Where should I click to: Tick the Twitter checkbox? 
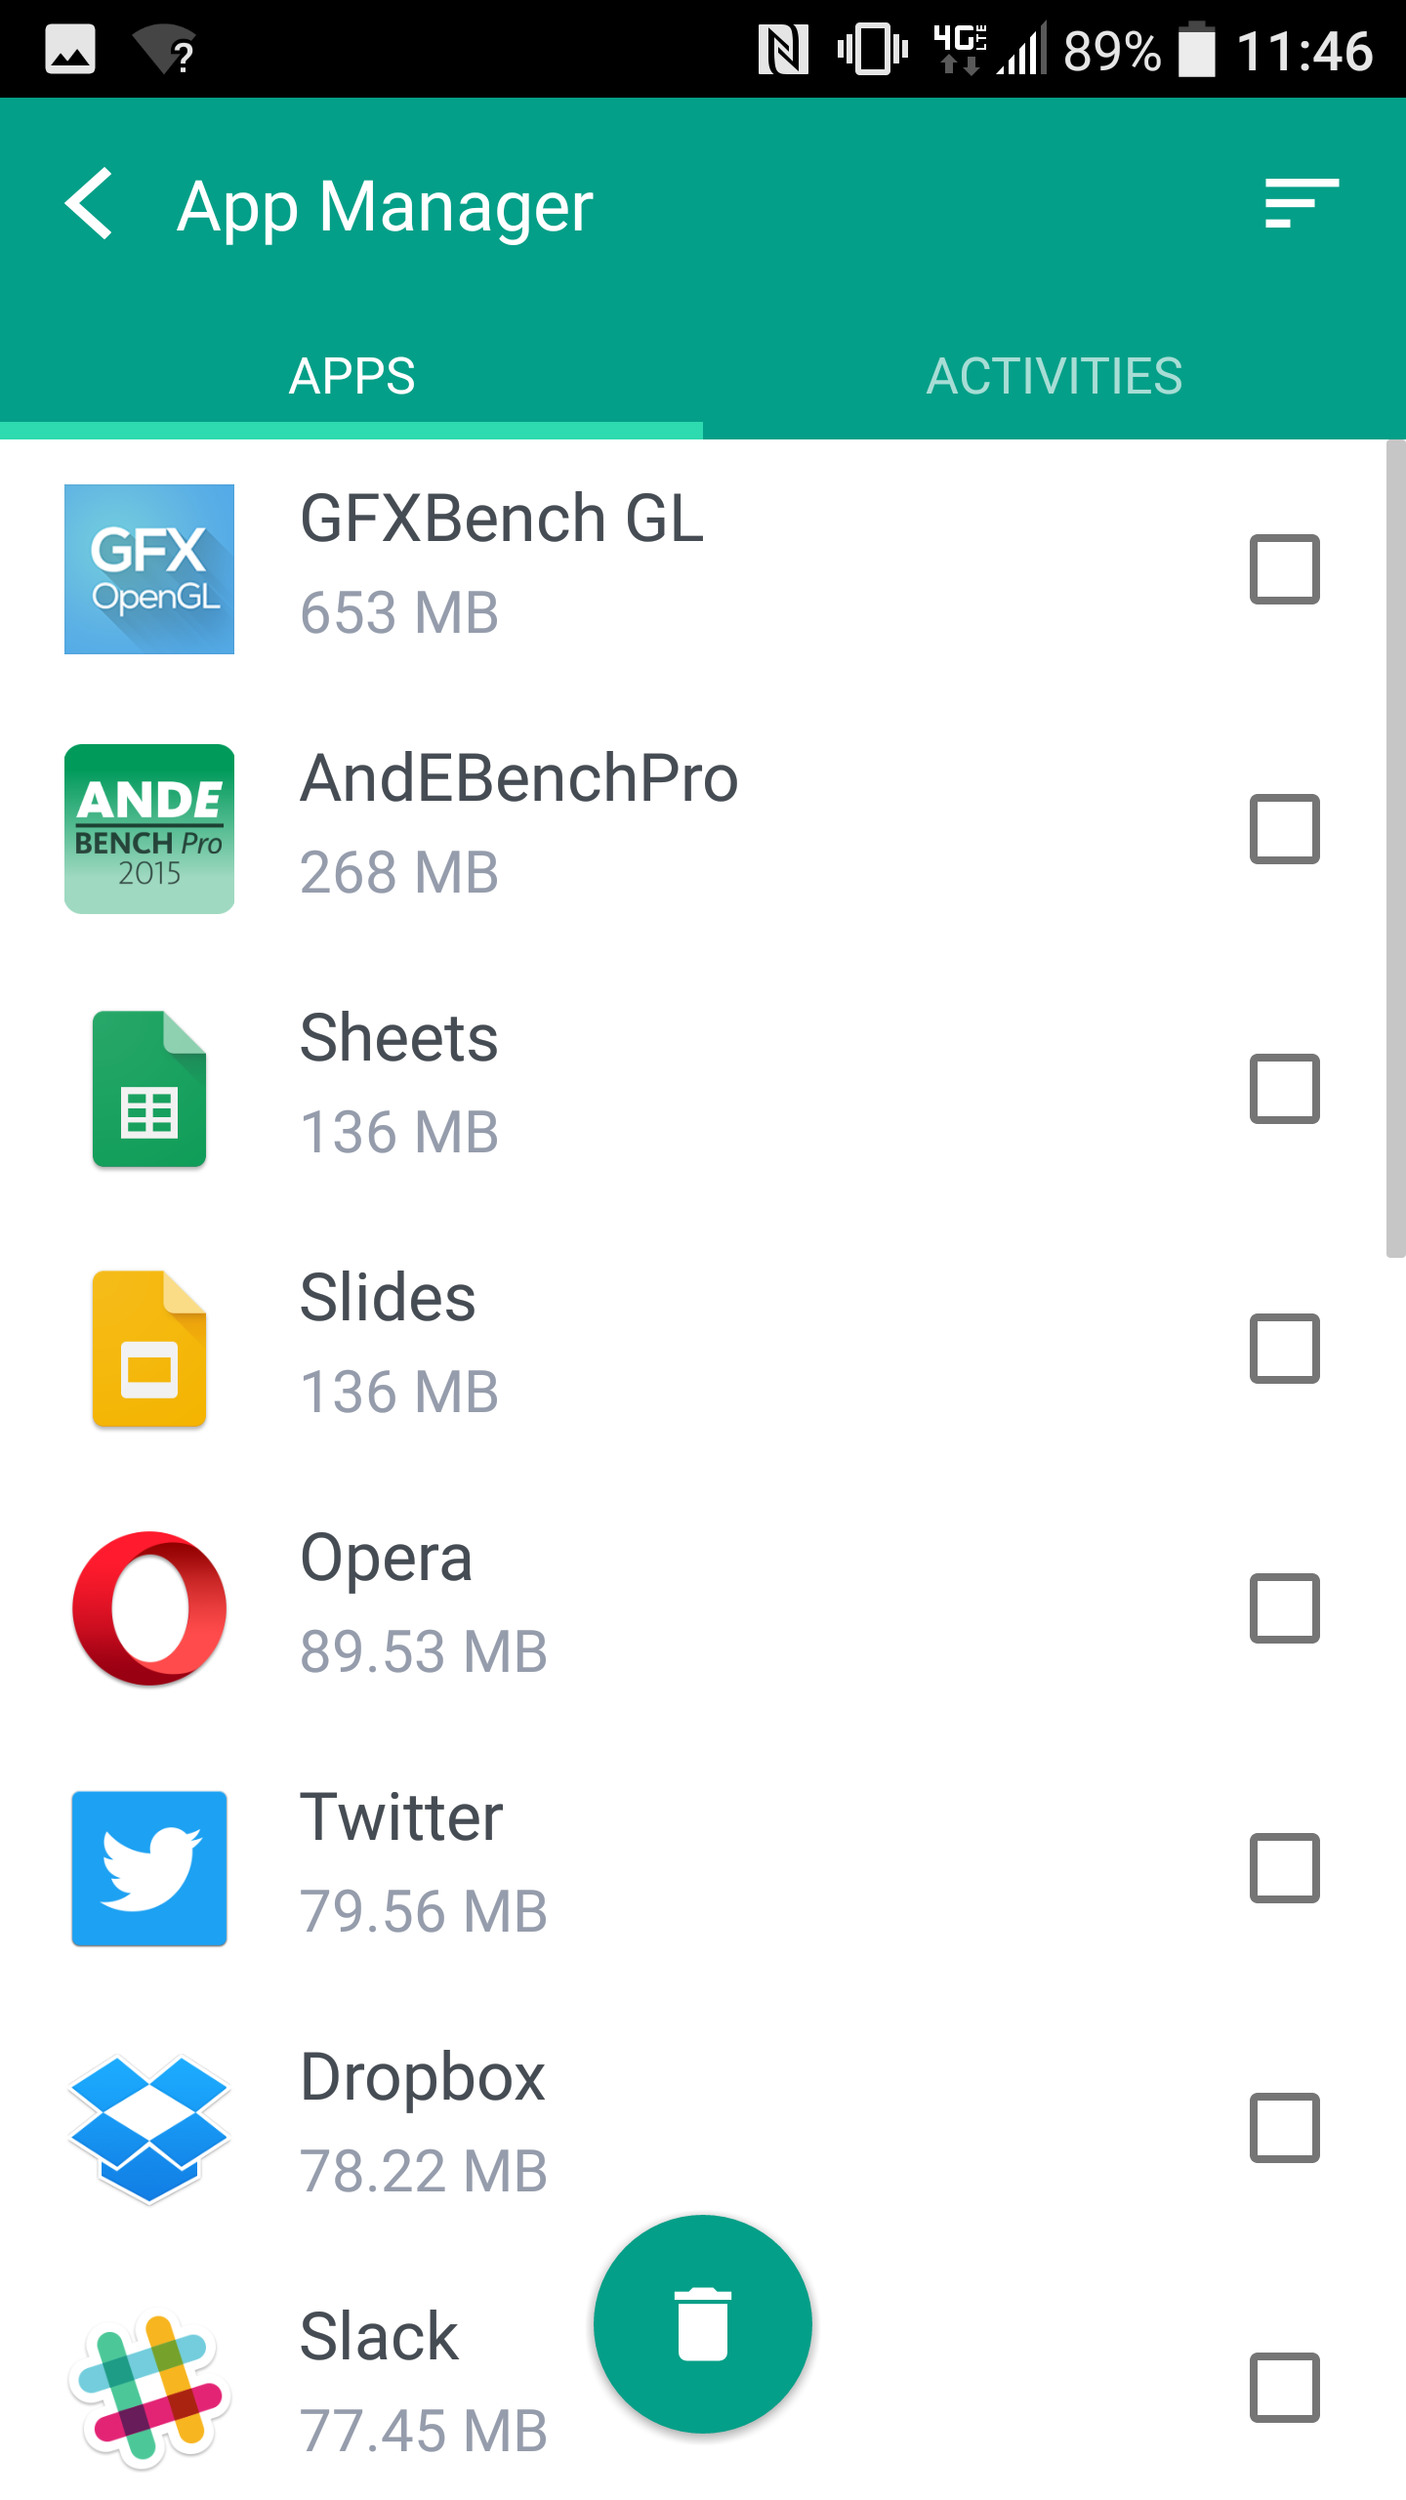[x=1284, y=1868]
